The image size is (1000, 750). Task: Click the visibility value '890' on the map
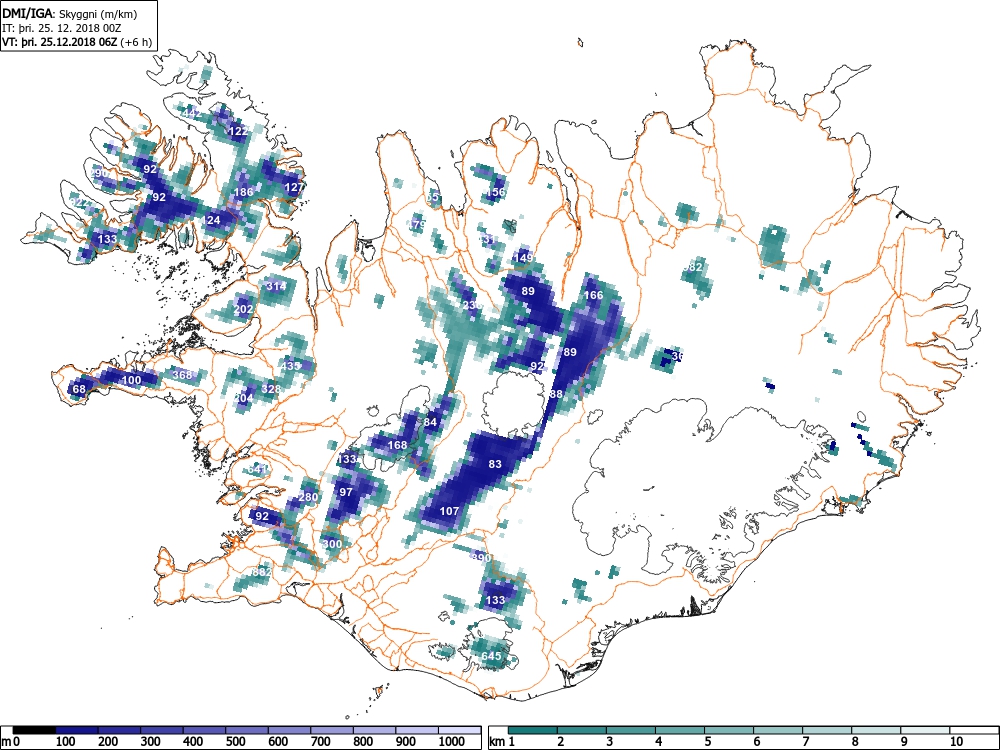pyautogui.click(x=481, y=558)
